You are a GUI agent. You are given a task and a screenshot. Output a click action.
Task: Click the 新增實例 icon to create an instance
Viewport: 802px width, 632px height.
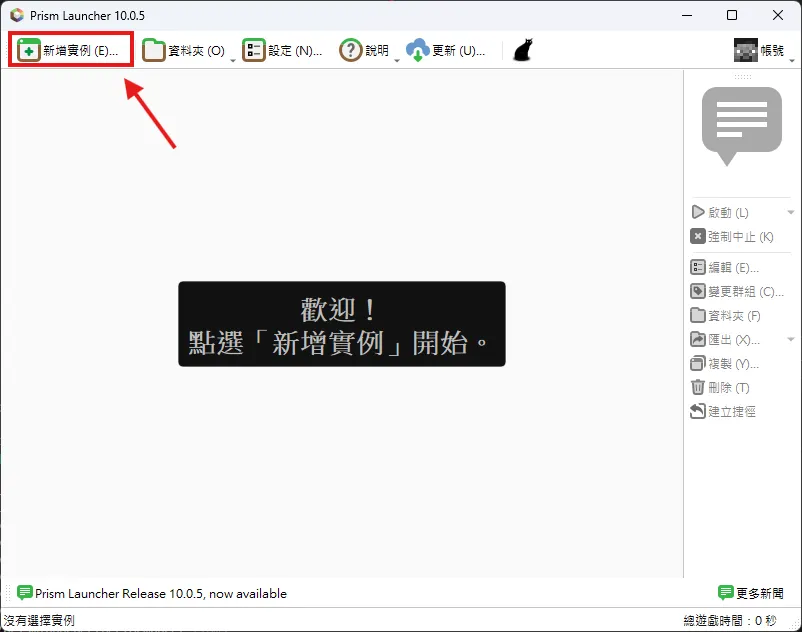[27, 48]
